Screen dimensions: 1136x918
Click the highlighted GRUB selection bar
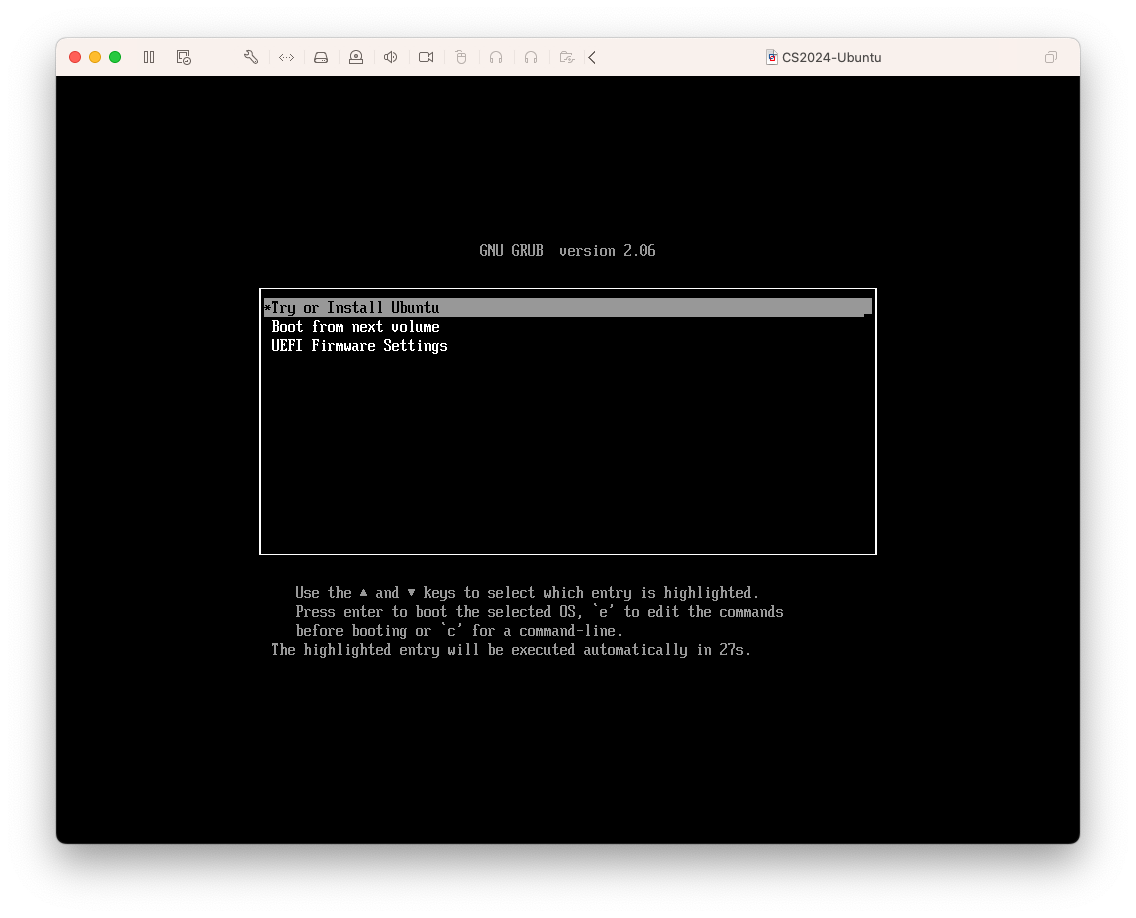pos(567,307)
